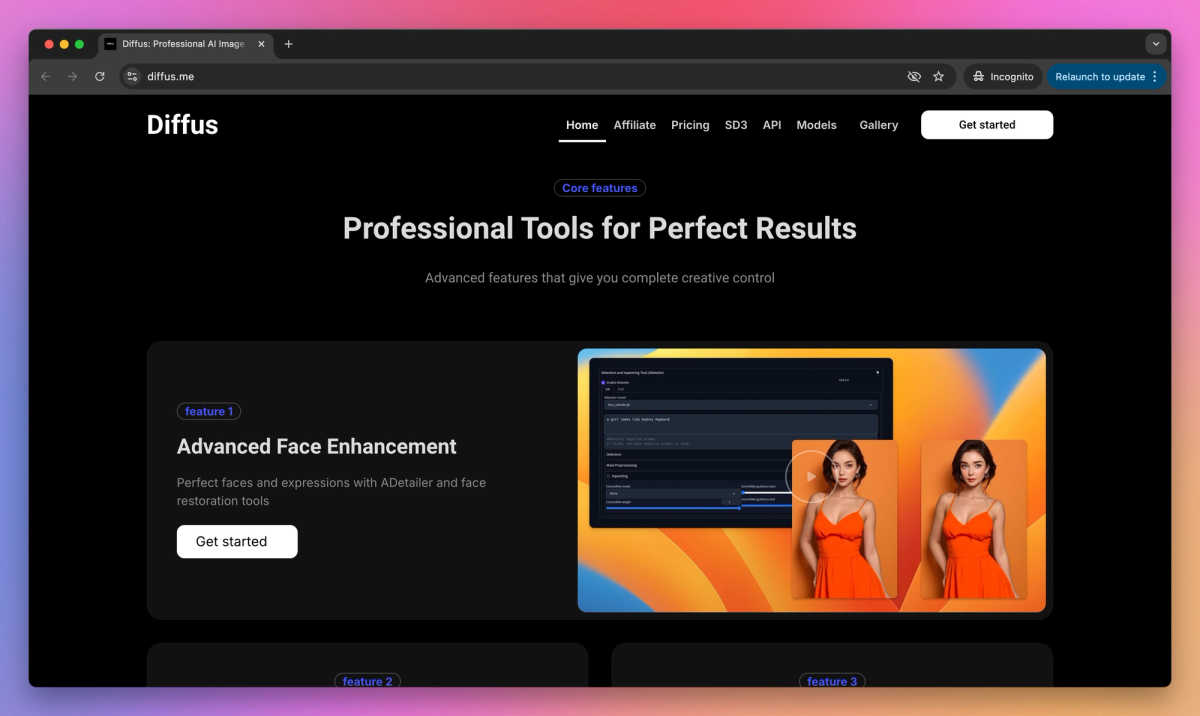Click the Professional Tools for Perfect Results heading
The image size is (1200, 716).
[x=600, y=228]
